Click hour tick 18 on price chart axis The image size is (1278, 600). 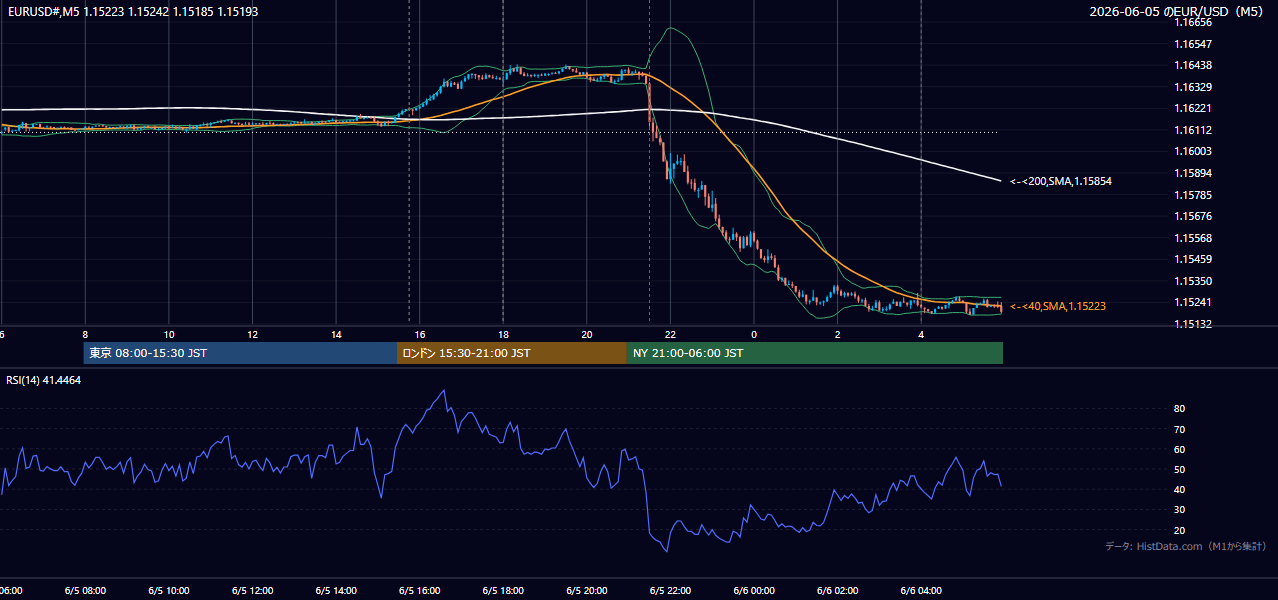pos(503,335)
